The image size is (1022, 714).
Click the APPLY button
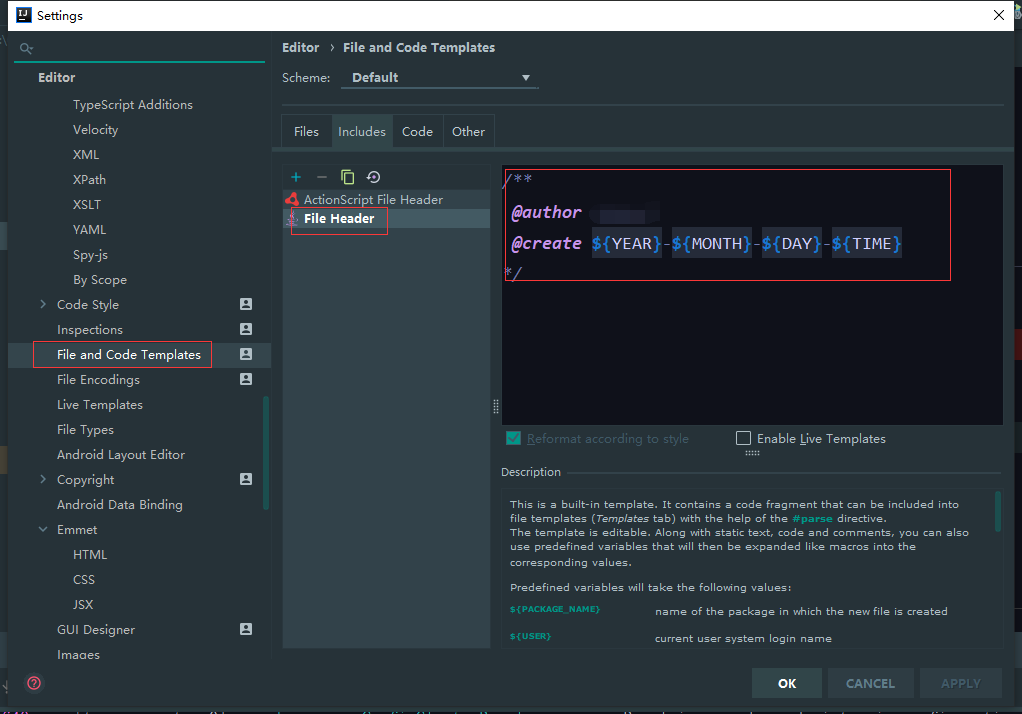[x=961, y=683]
